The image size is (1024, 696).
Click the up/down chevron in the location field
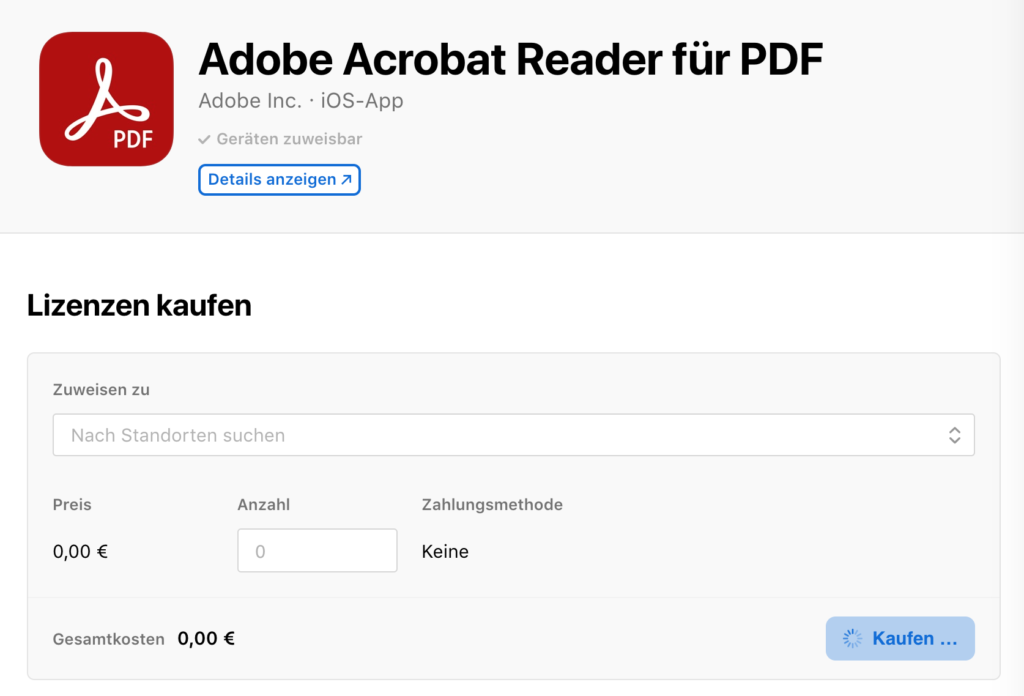(x=954, y=435)
